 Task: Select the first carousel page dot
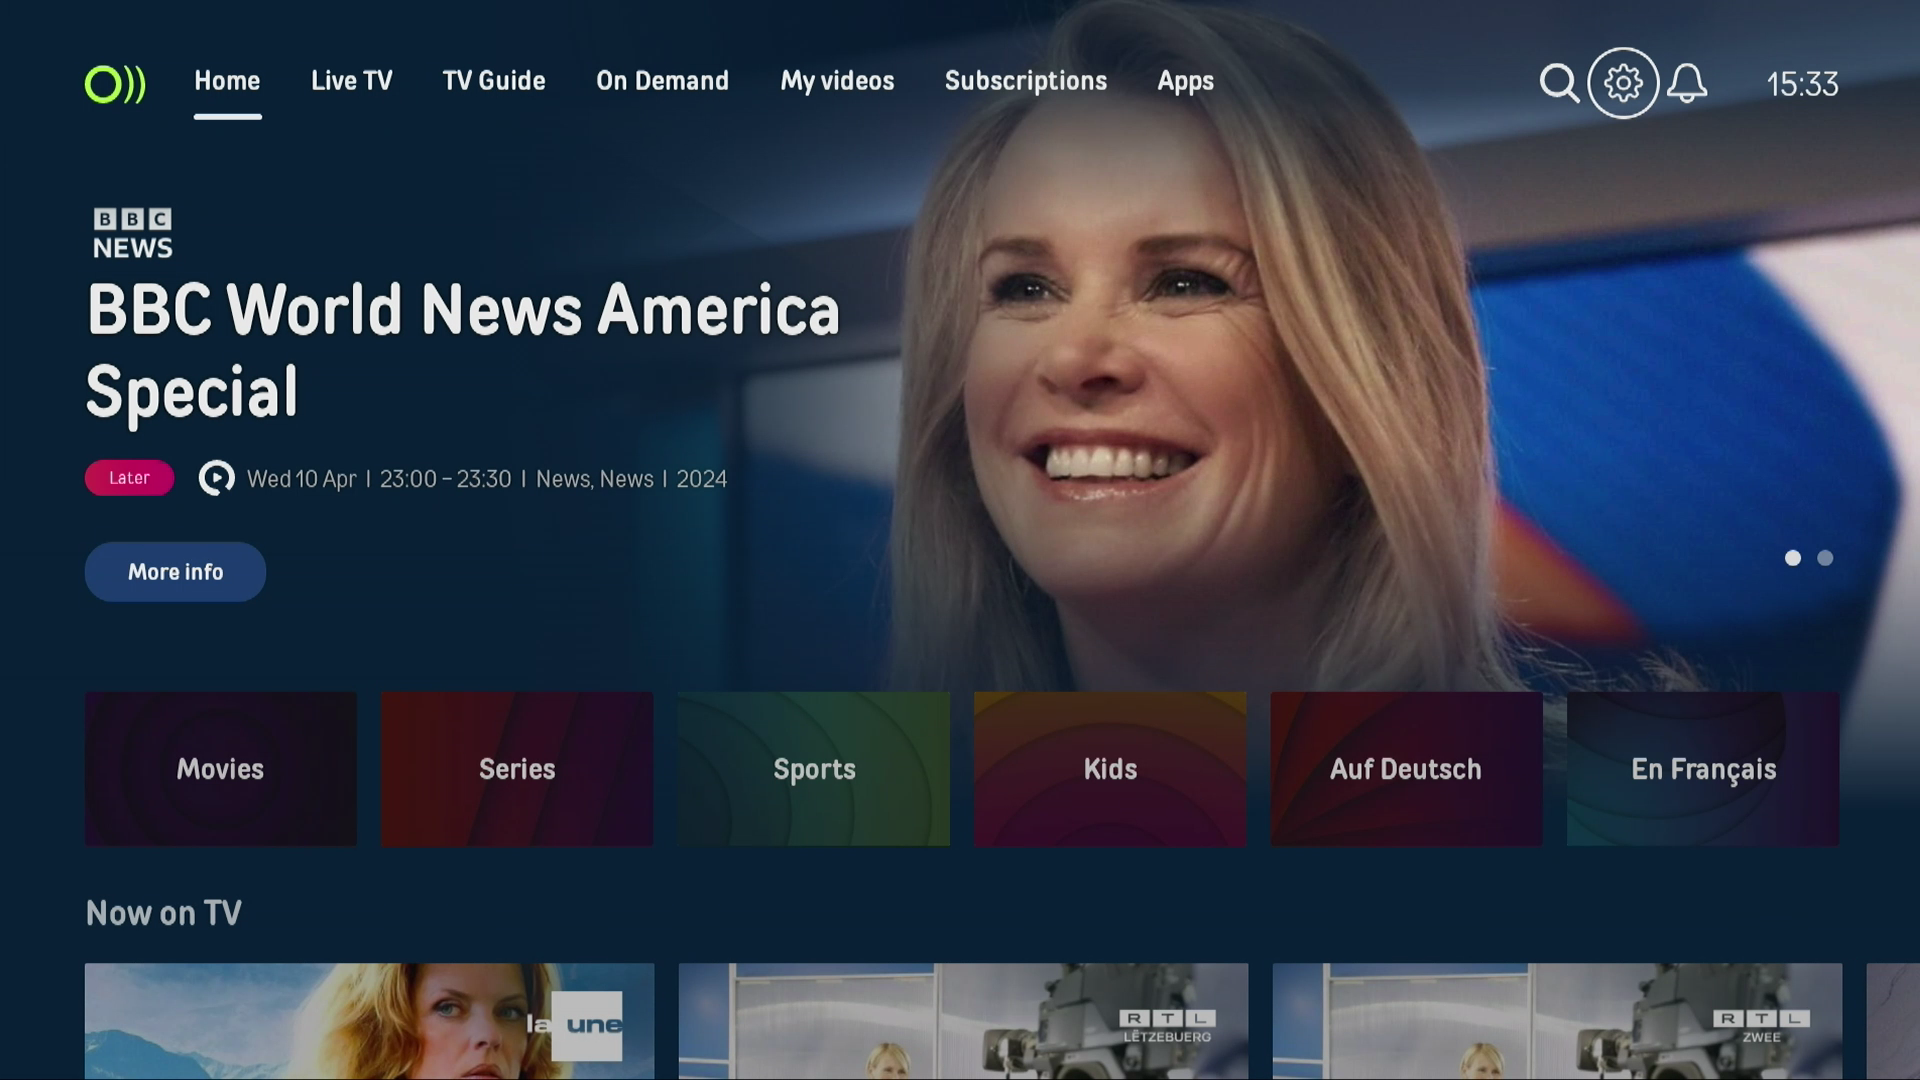[1793, 558]
